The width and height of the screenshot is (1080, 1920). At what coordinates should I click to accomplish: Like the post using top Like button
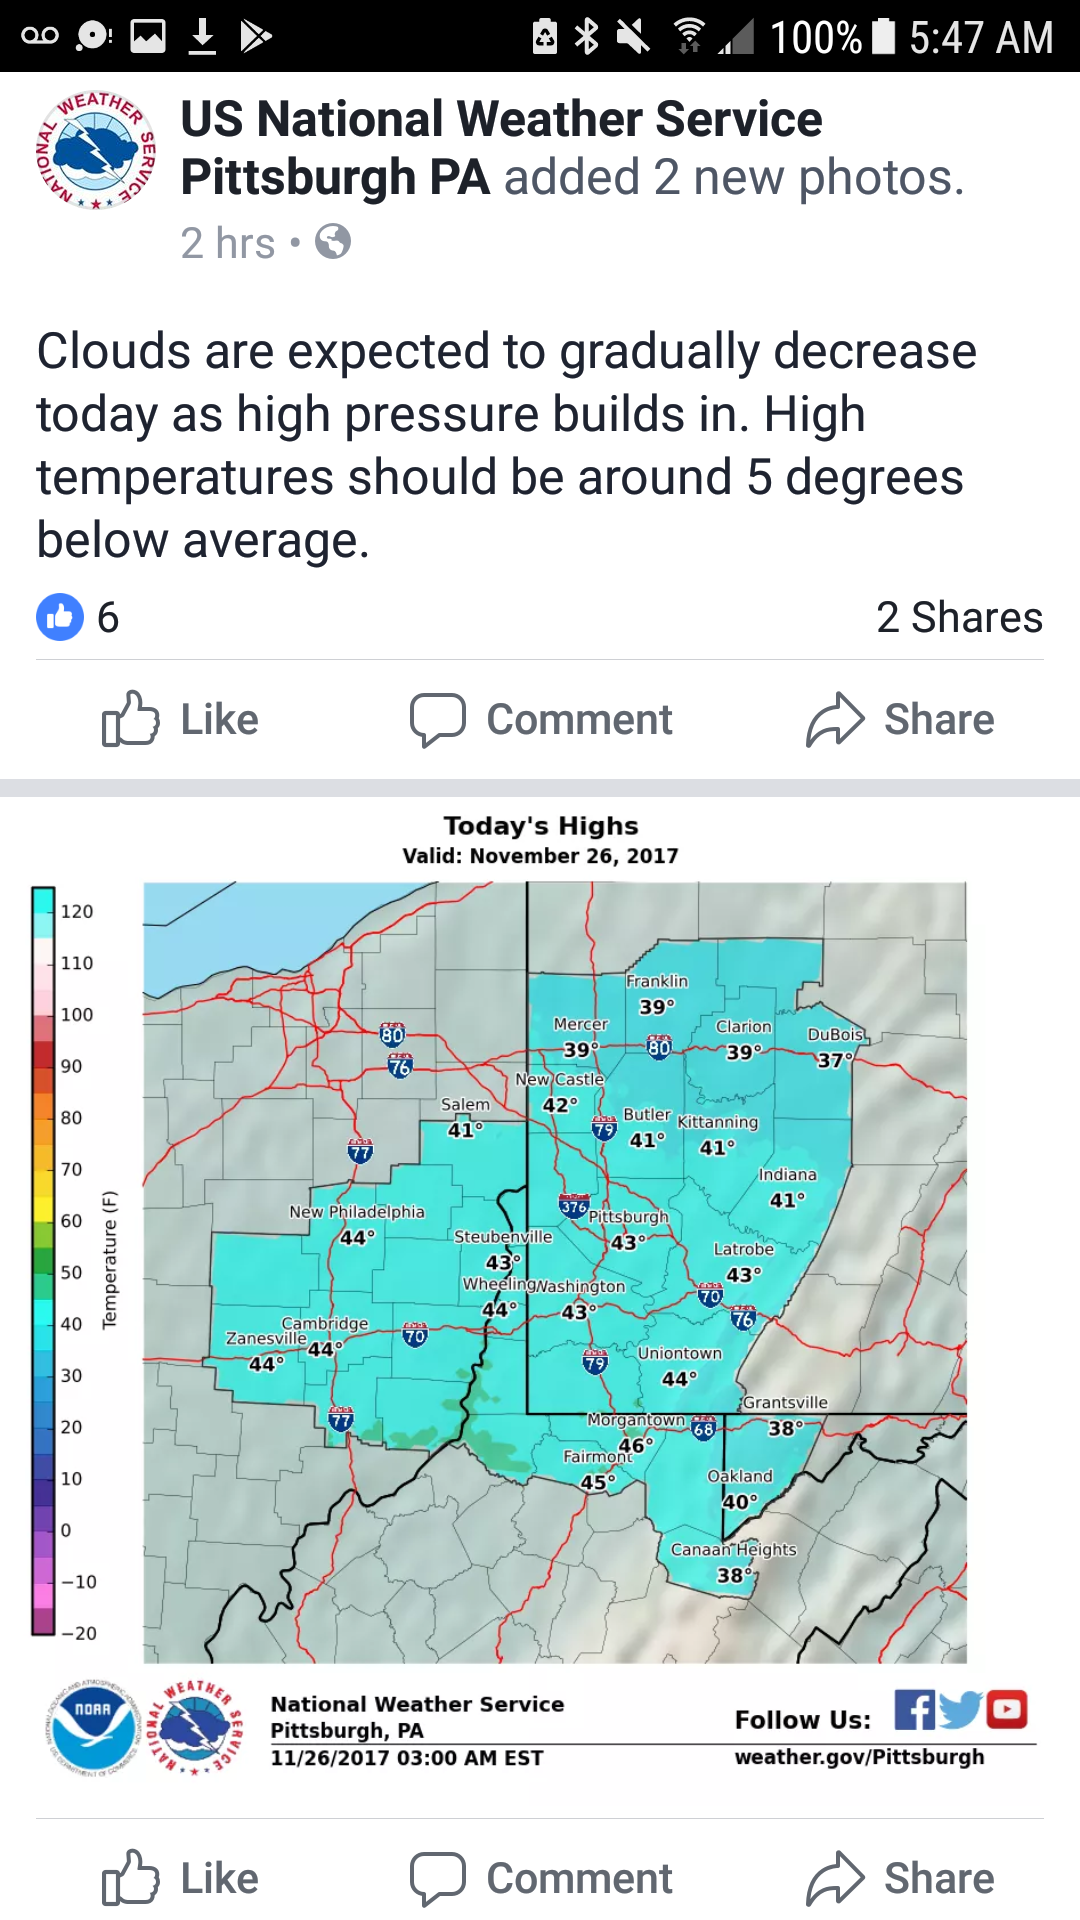(181, 719)
